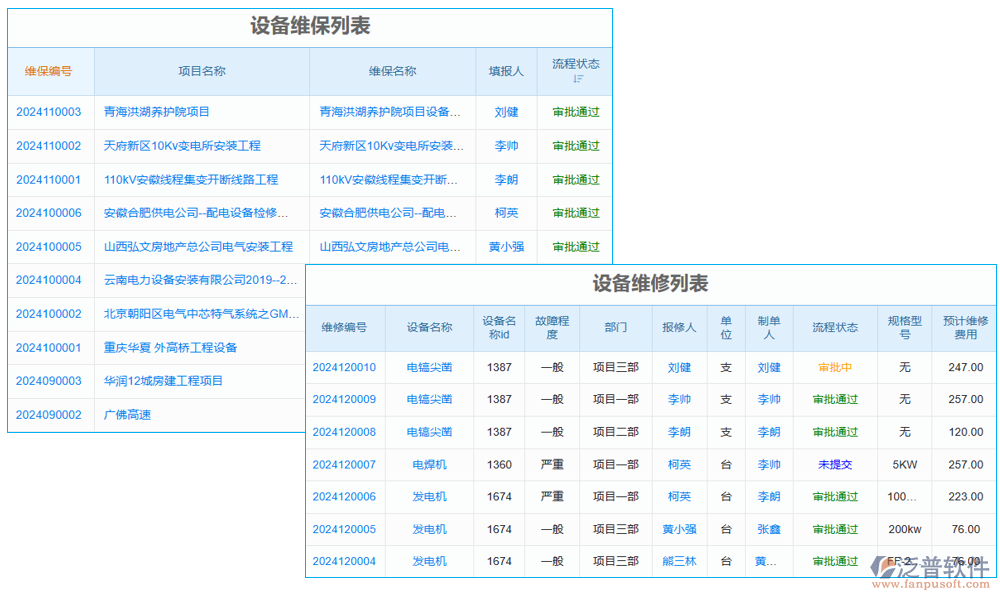Click the 未提交 status of record 2024120007

[836, 464]
